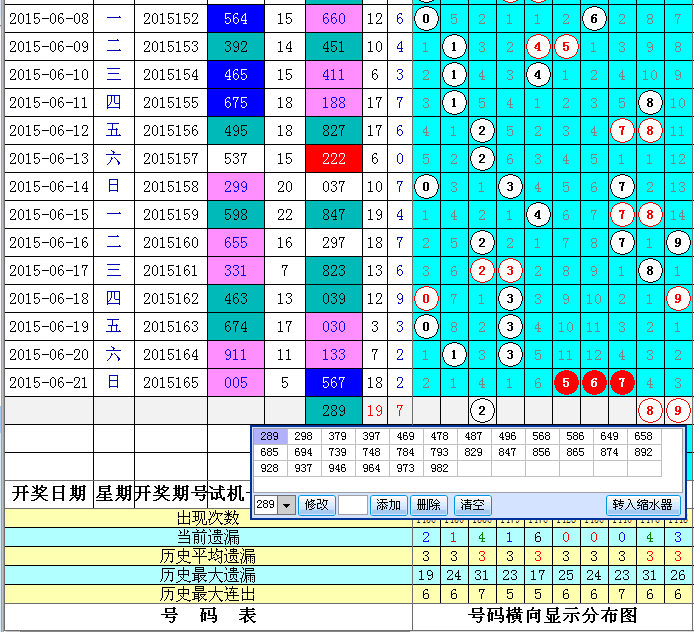Select number 658 in the popup list
Viewport: 694px width, 632px height.
click(x=644, y=436)
